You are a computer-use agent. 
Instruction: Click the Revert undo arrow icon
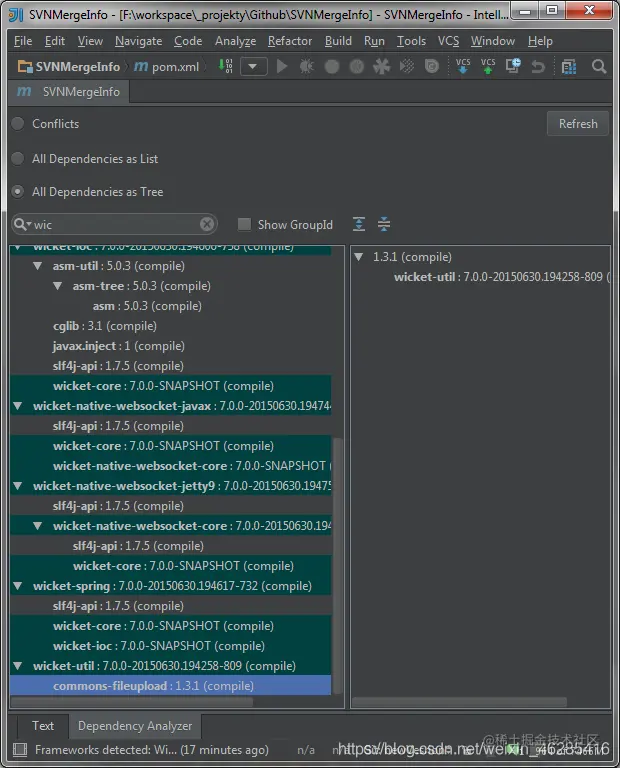point(538,66)
